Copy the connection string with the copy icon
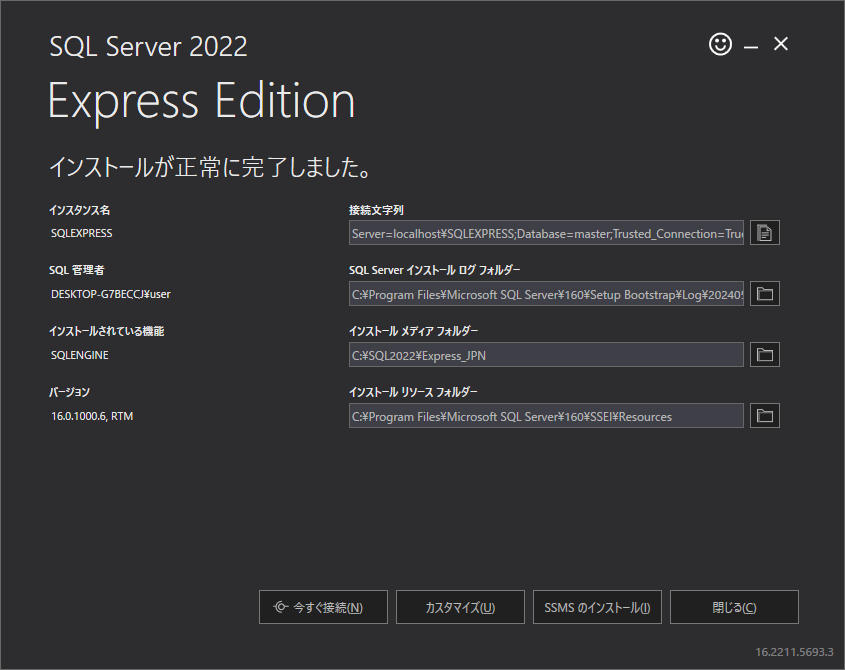The width and height of the screenshot is (845, 670). (765, 233)
